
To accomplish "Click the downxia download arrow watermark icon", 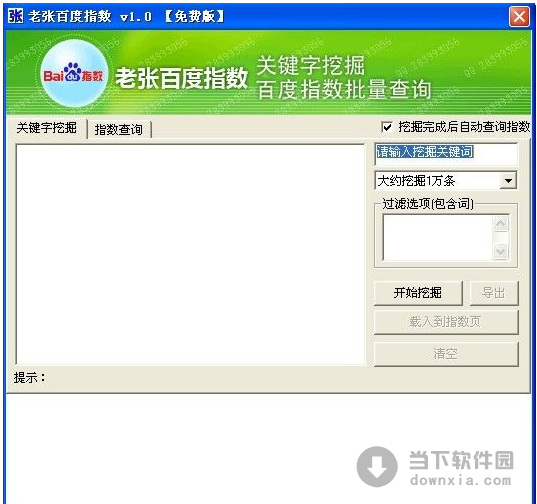I will coord(377,466).
